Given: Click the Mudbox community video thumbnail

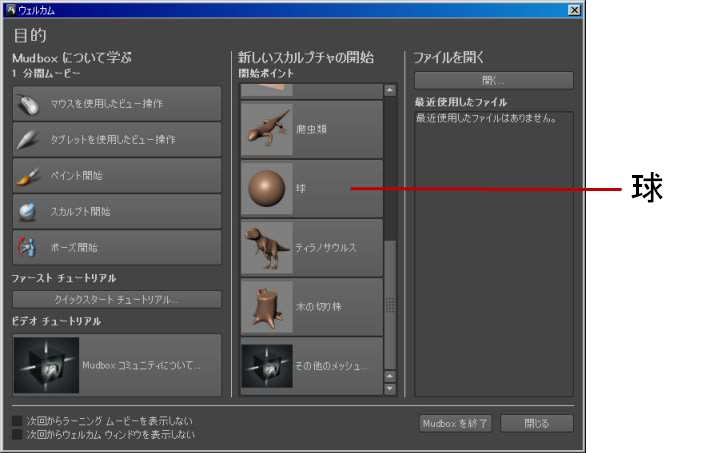Looking at the screenshot, I should (46, 365).
